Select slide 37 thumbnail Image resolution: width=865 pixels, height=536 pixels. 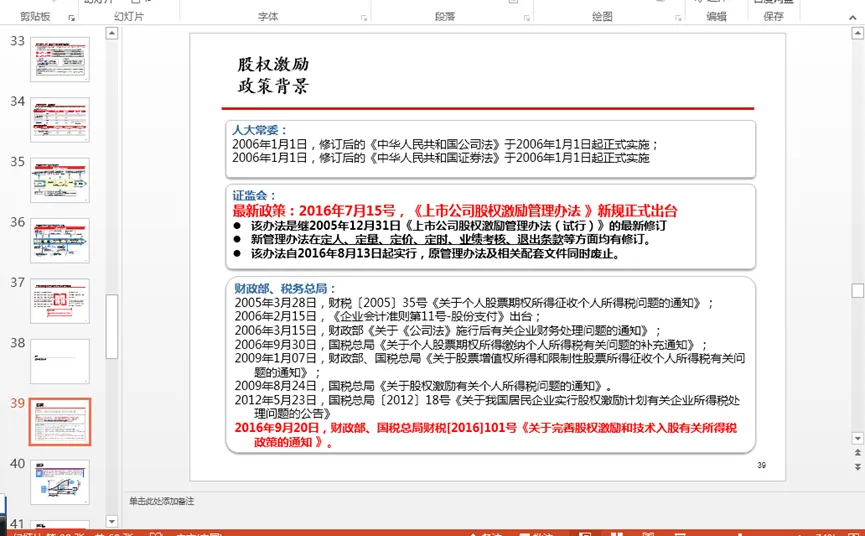tap(60, 301)
